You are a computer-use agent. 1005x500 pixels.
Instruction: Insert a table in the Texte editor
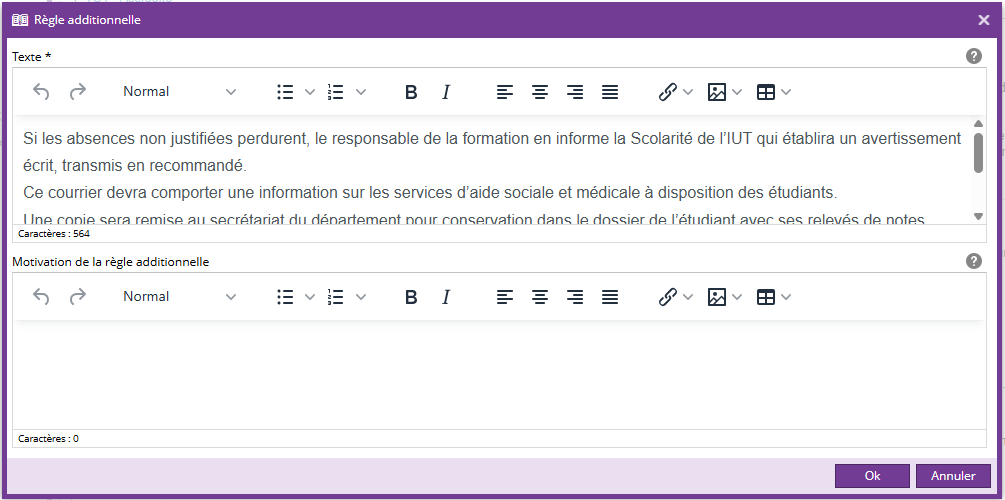(766, 92)
